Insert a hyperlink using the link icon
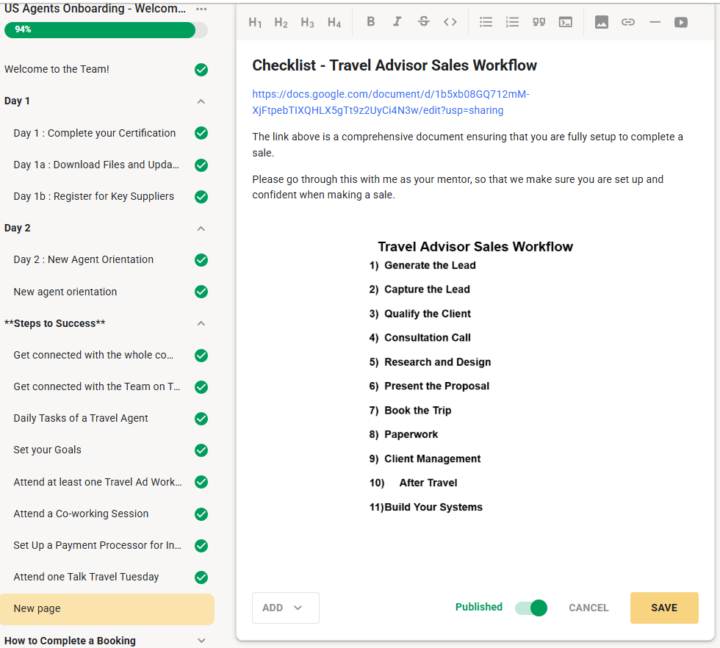 [628, 22]
